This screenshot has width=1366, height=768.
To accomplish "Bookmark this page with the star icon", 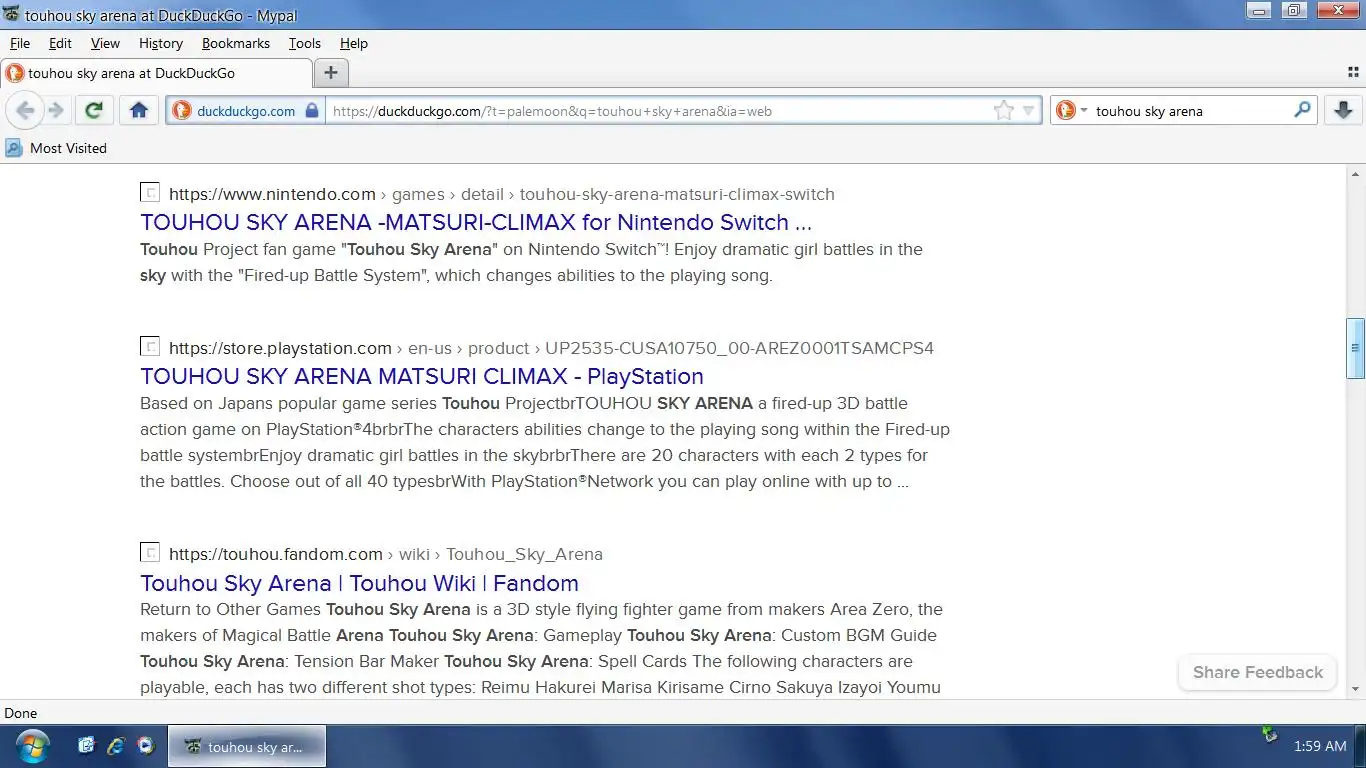I will coord(1004,111).
